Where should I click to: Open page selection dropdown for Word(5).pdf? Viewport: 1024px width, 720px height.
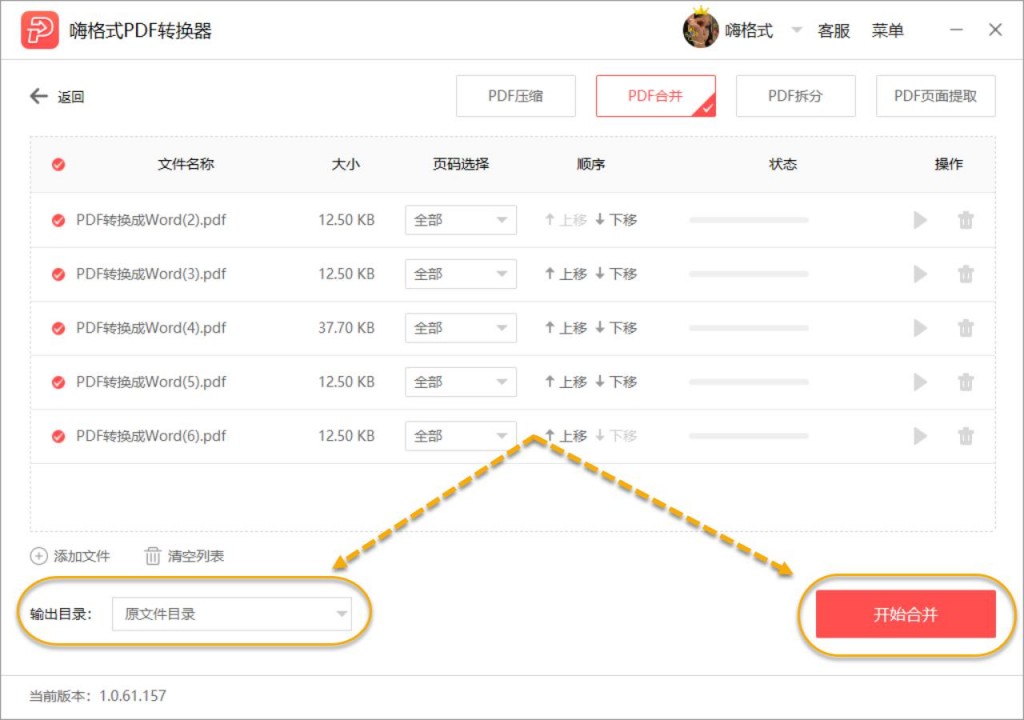(x=460, y=382)
